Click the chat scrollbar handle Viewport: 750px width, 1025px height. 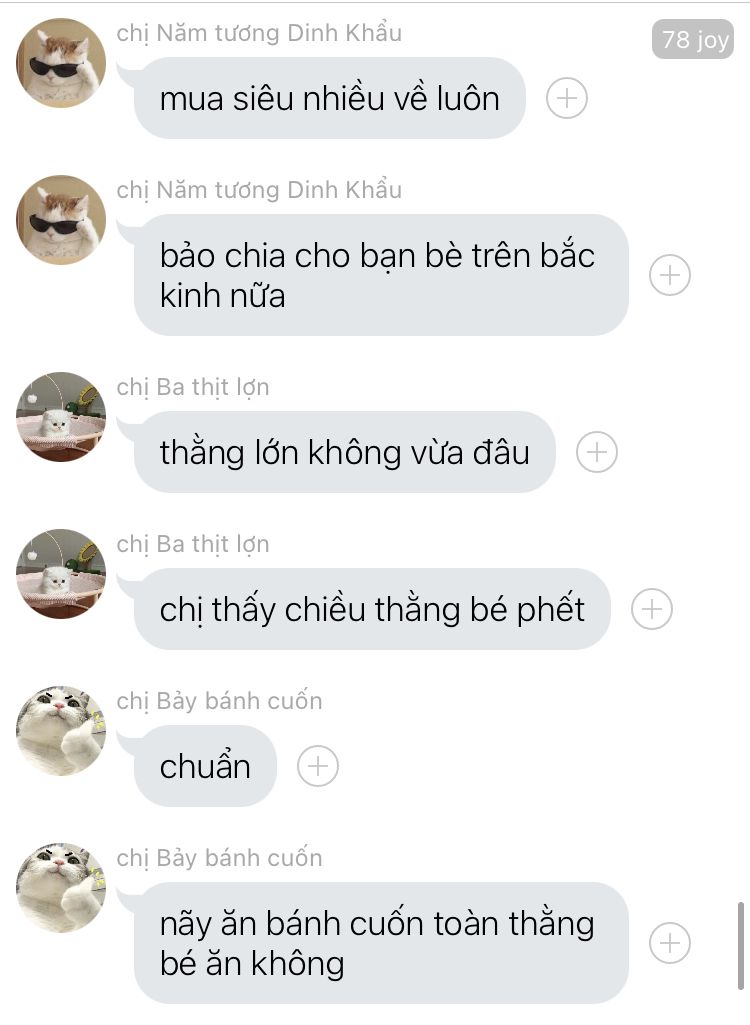740,946
